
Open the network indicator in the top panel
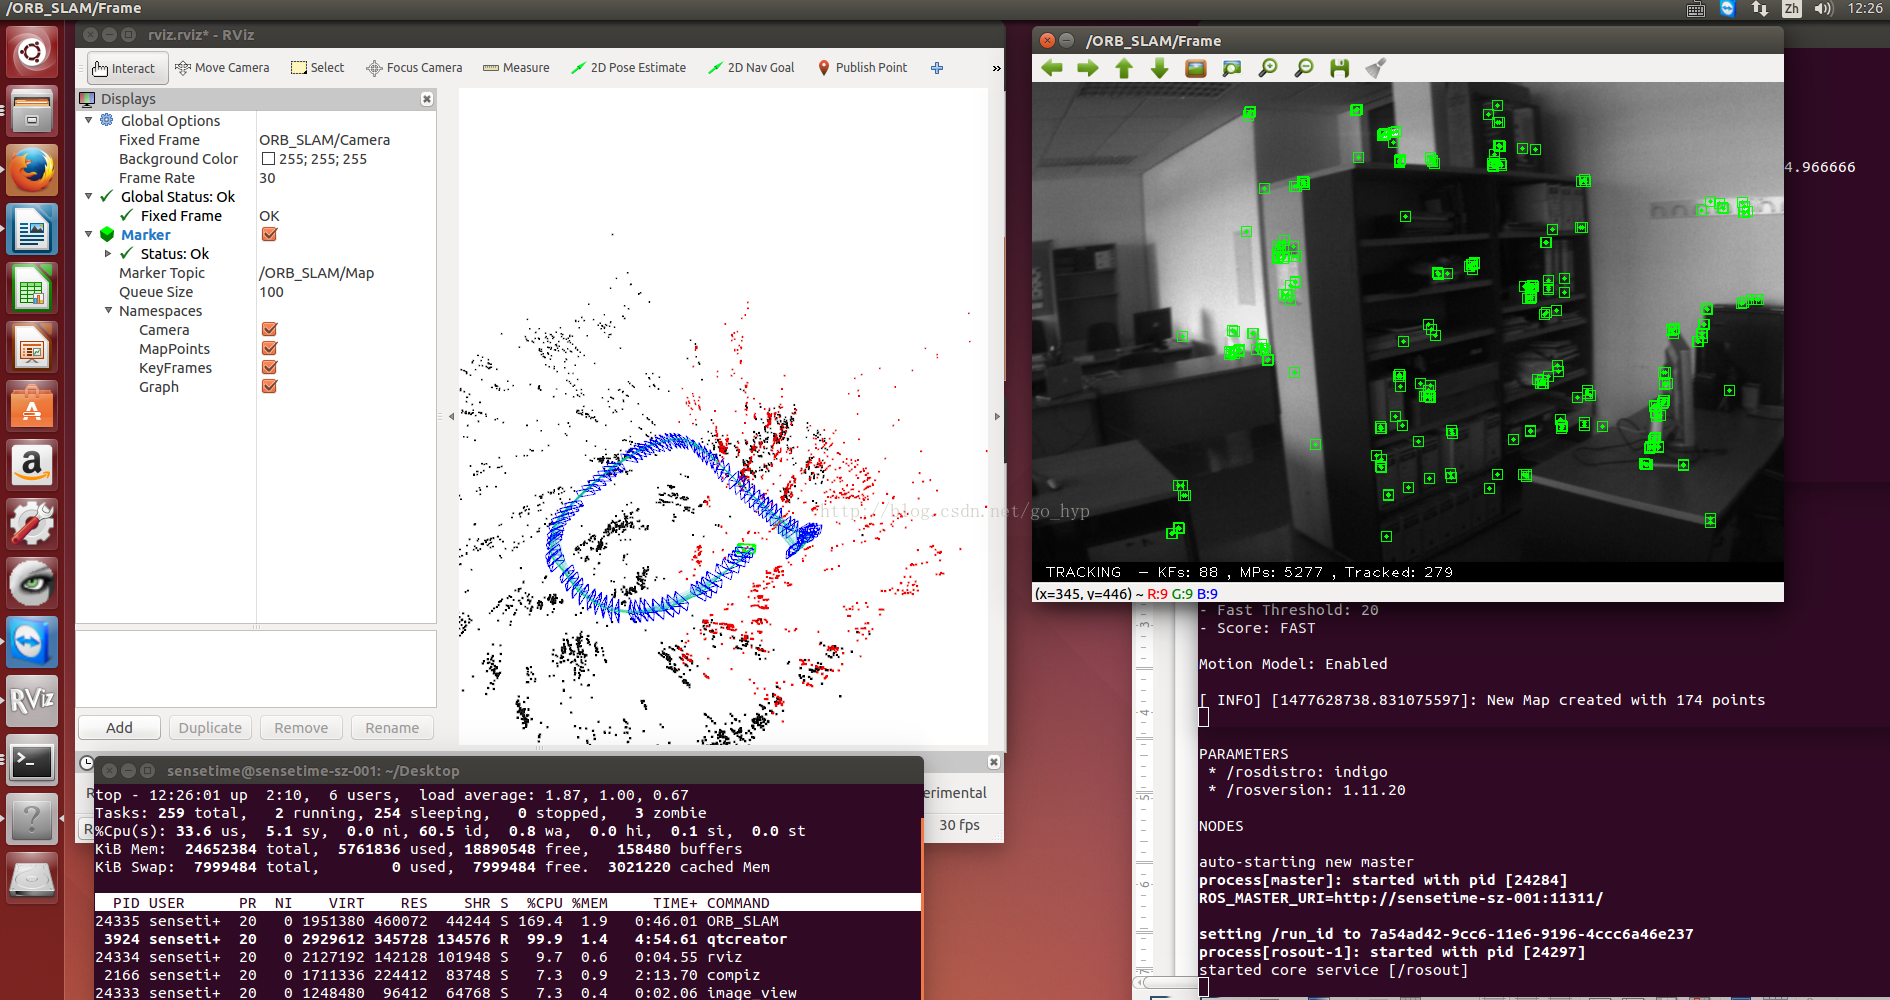pos(1760,8)
